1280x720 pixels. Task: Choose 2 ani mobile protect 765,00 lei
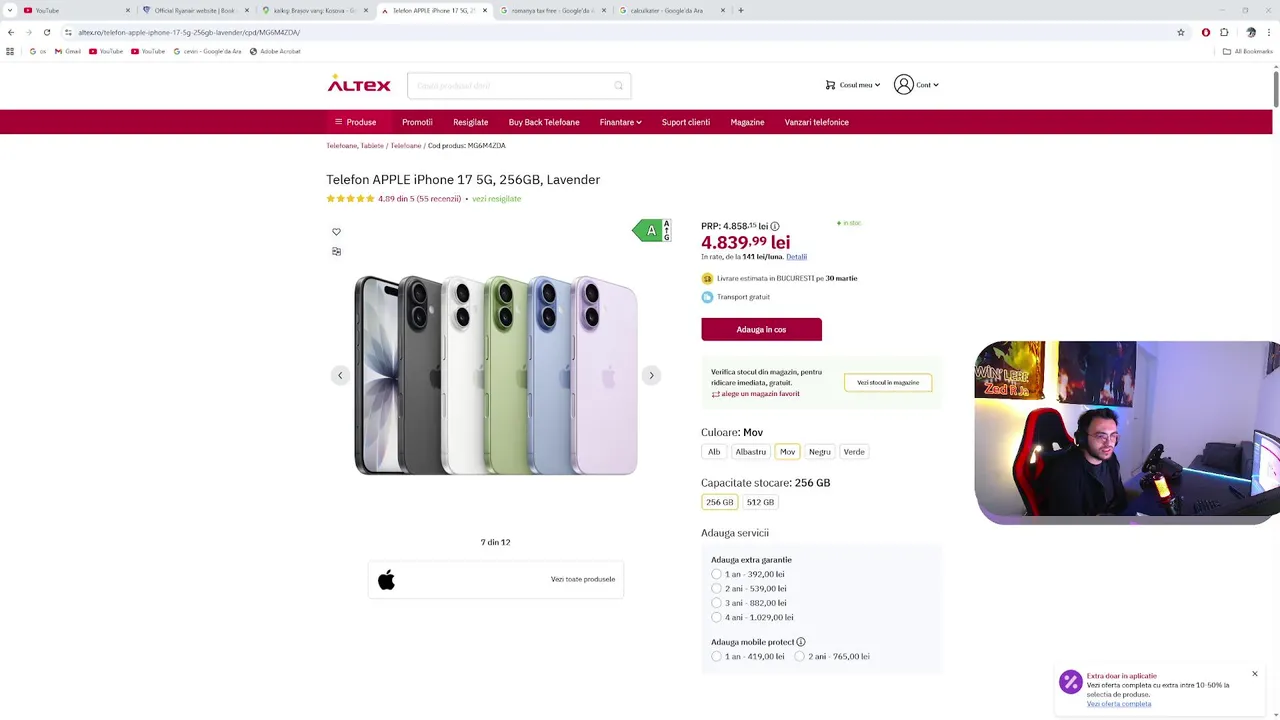[799, 656]
